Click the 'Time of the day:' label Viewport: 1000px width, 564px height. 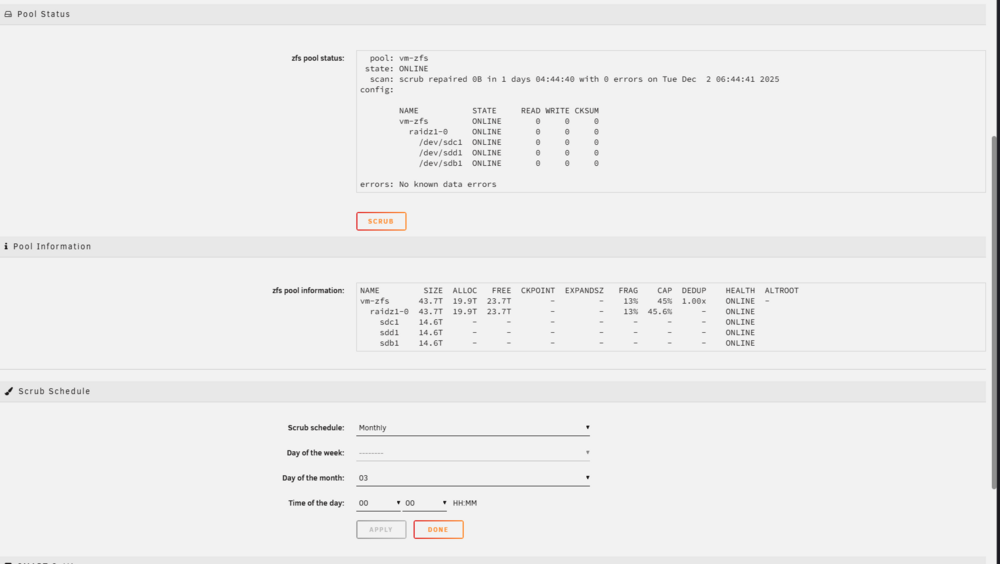coord(316,503)
